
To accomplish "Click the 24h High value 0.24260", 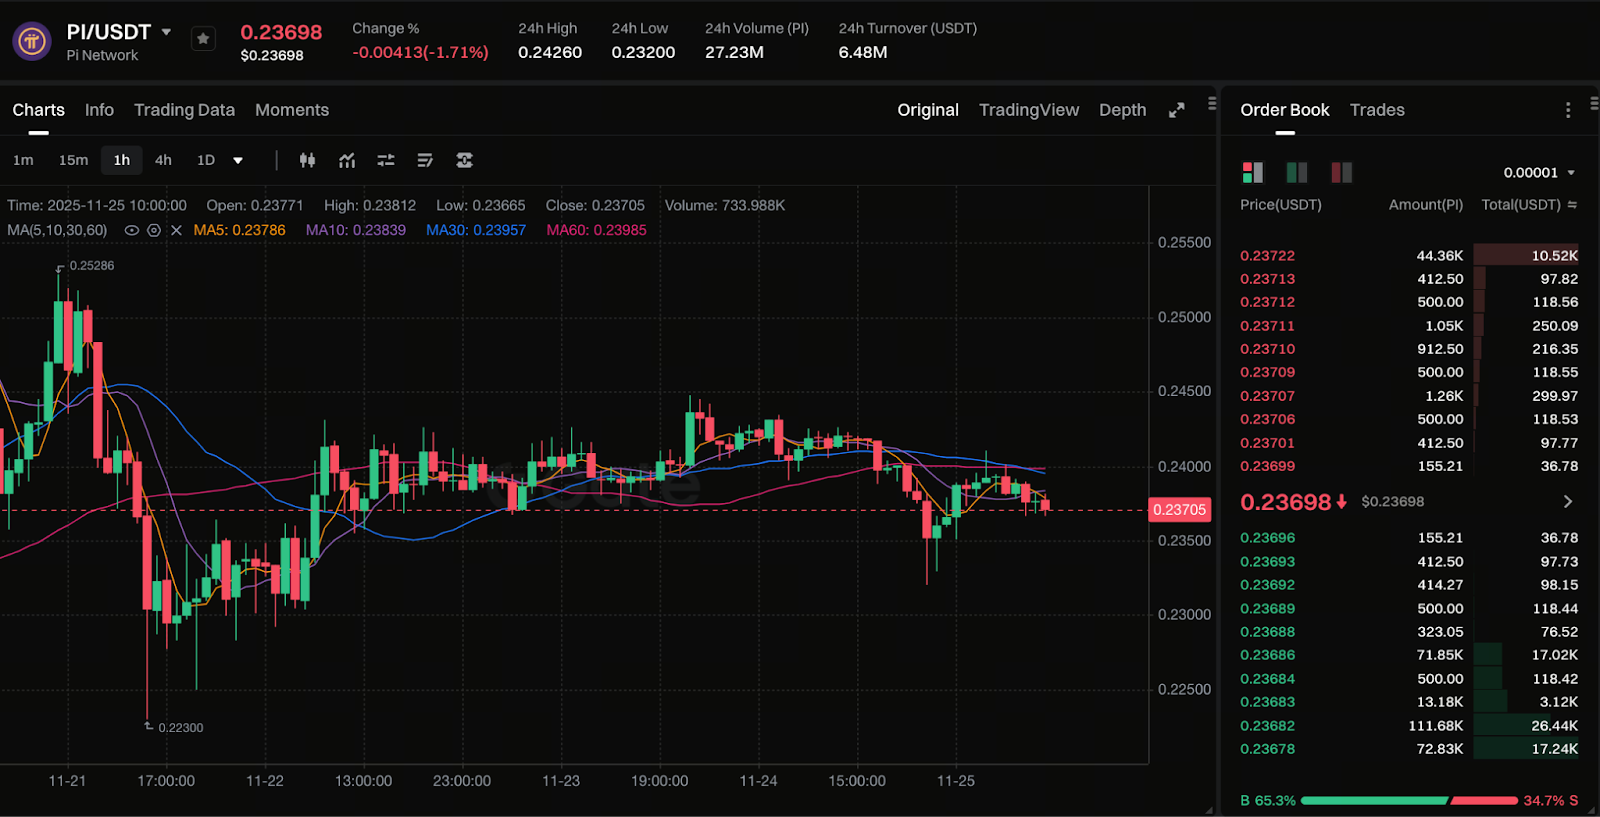I will [550, 52].
